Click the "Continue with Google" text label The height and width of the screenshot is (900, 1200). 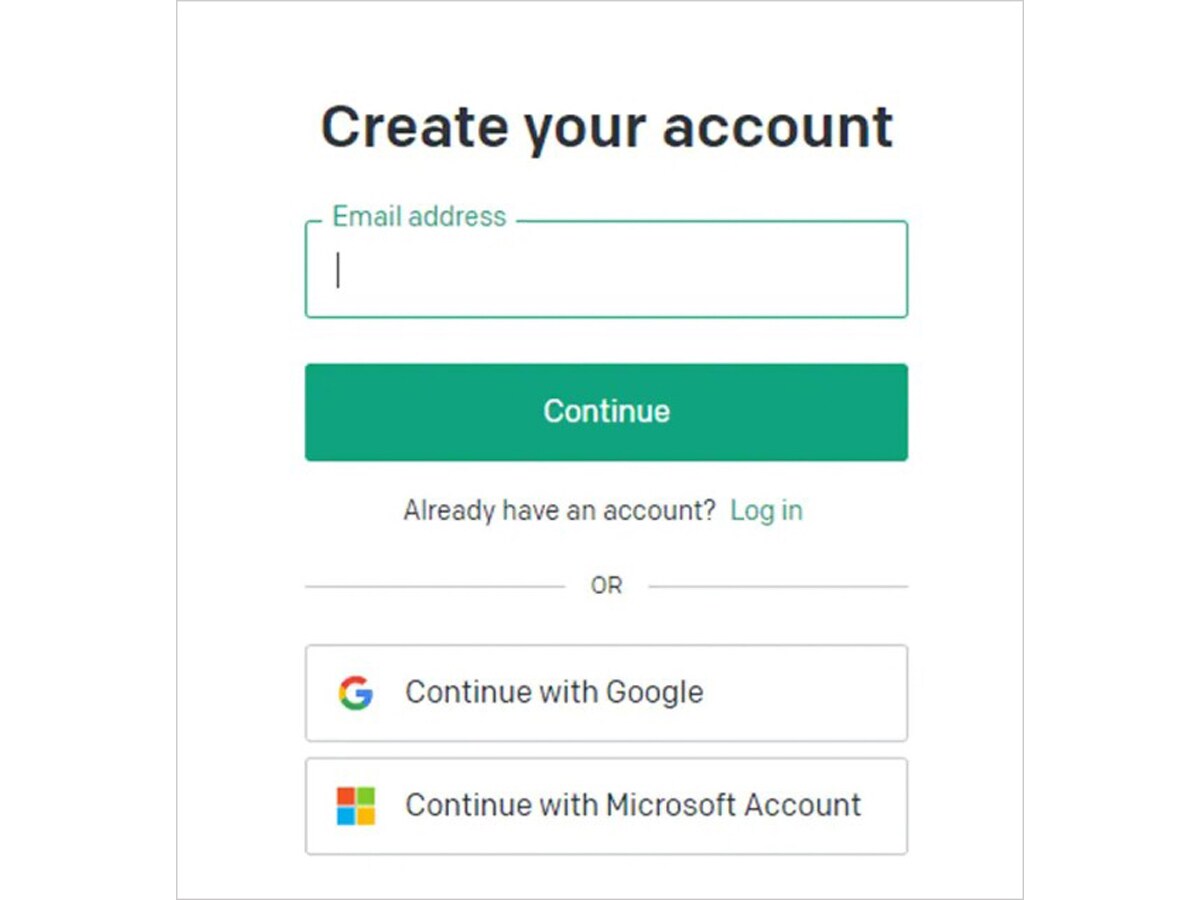pos(554,693)
